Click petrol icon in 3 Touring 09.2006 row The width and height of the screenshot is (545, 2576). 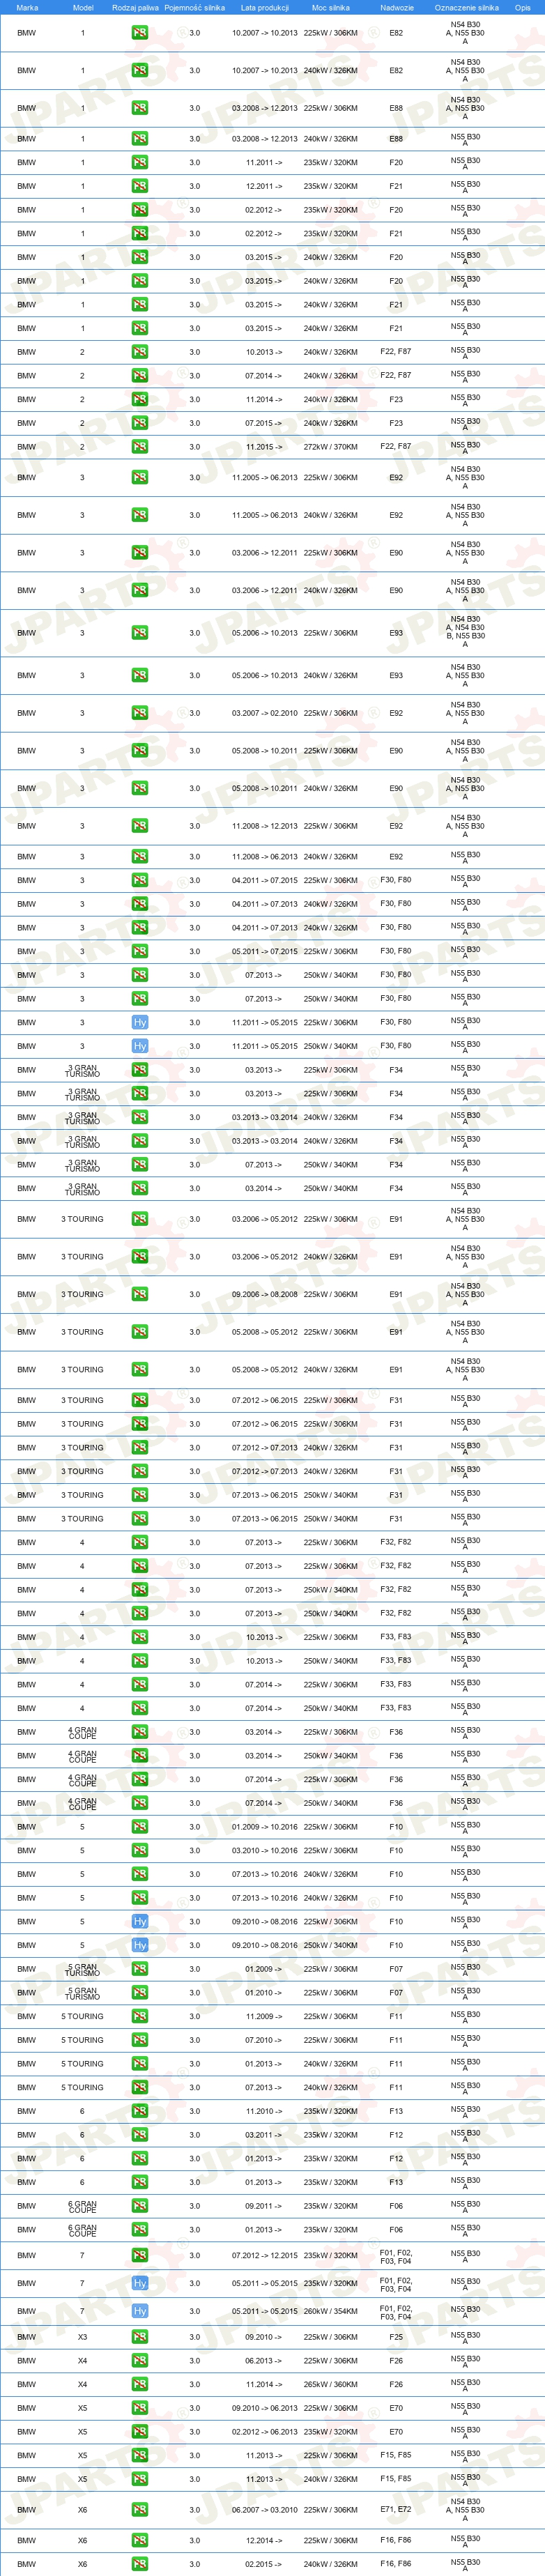[140, 1294]
